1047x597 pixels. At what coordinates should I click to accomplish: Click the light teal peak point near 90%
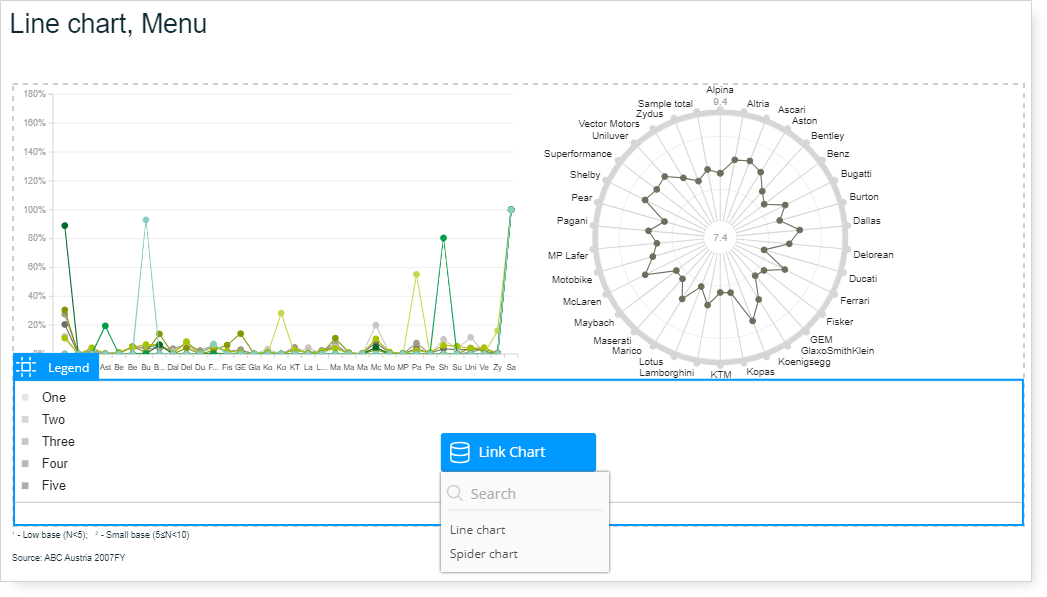(146, 220)
